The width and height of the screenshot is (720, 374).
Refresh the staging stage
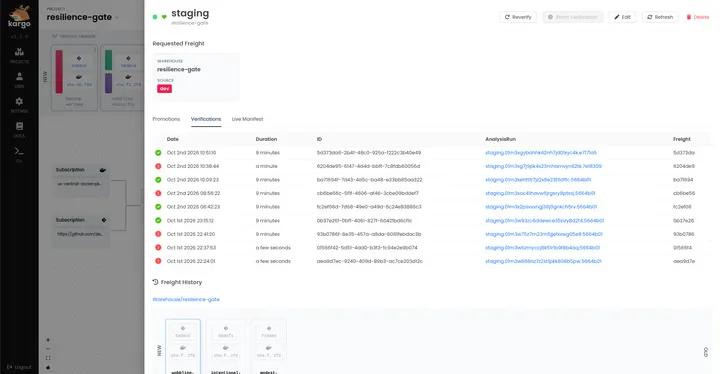tap(660, 17)
